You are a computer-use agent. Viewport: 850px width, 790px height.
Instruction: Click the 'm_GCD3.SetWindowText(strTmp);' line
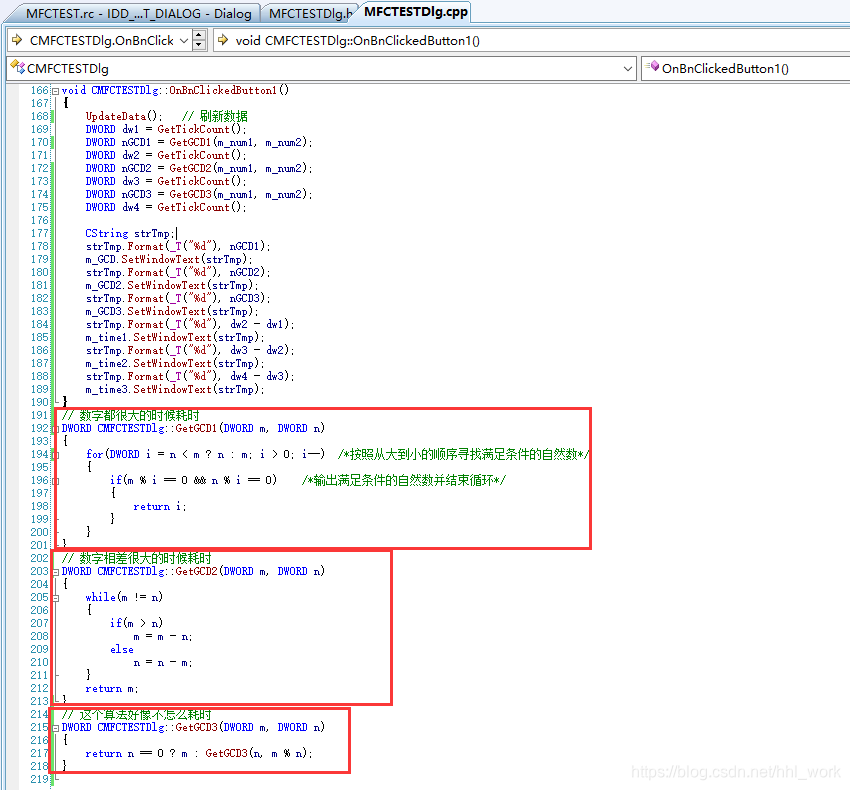172,311
